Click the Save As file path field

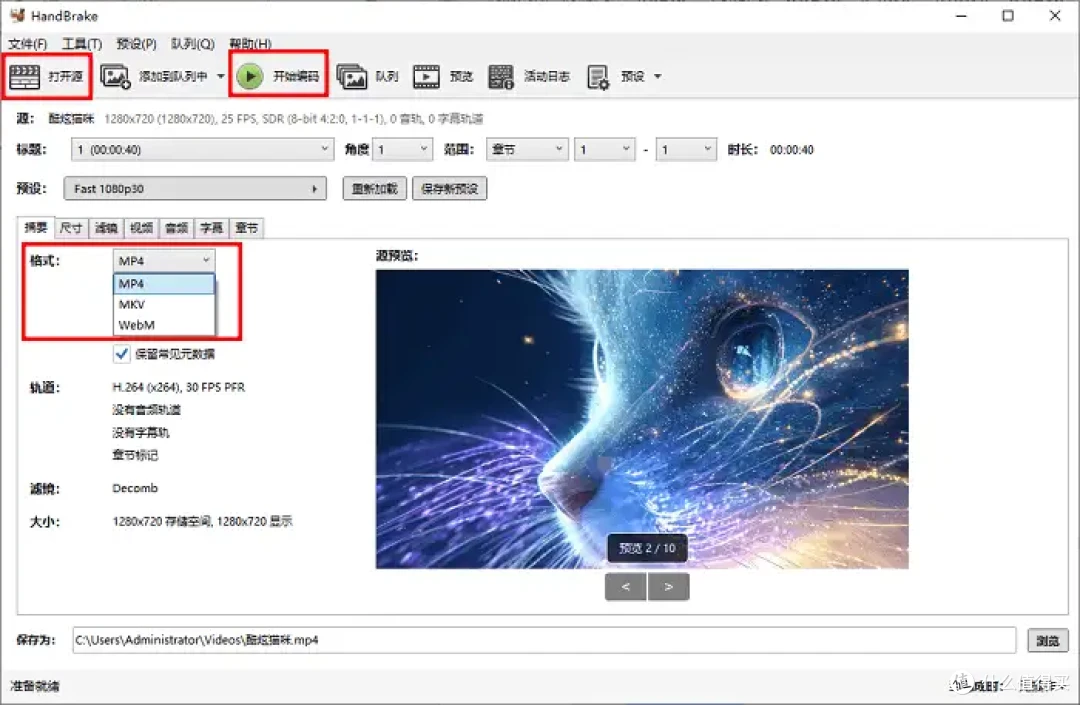[544, 640]
